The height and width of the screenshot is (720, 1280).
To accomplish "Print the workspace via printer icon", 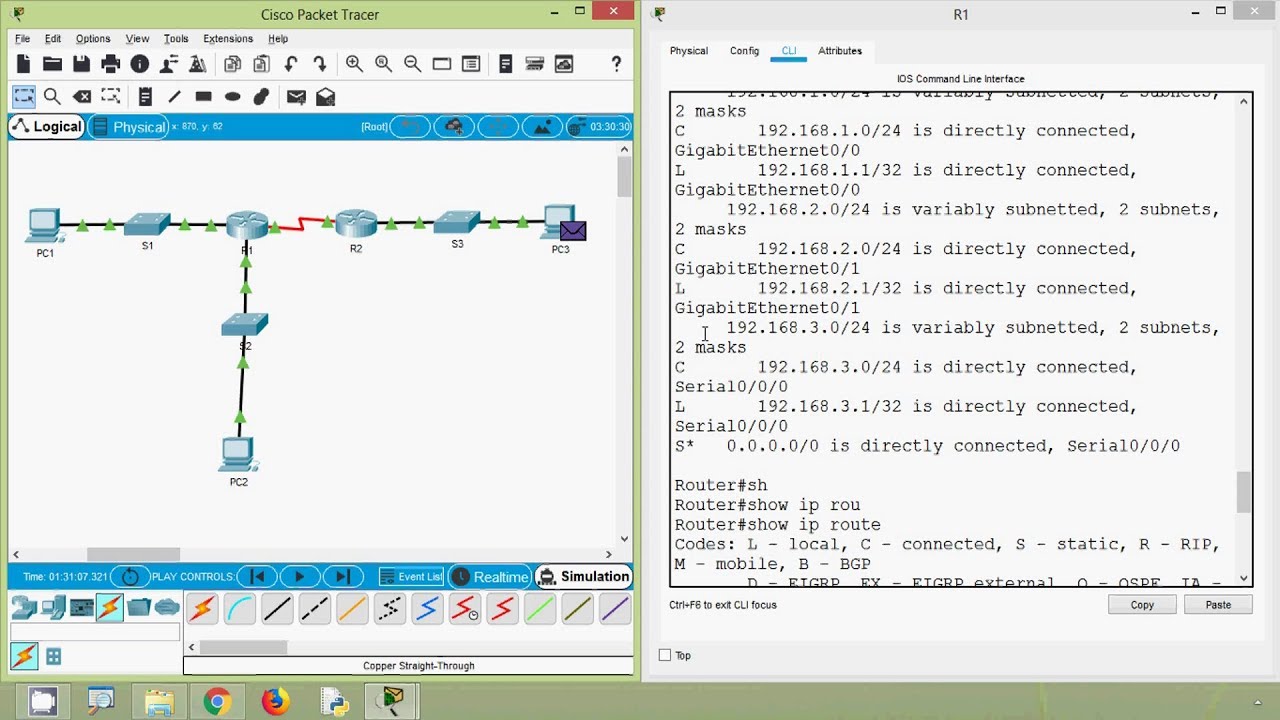I will (111, 64).
